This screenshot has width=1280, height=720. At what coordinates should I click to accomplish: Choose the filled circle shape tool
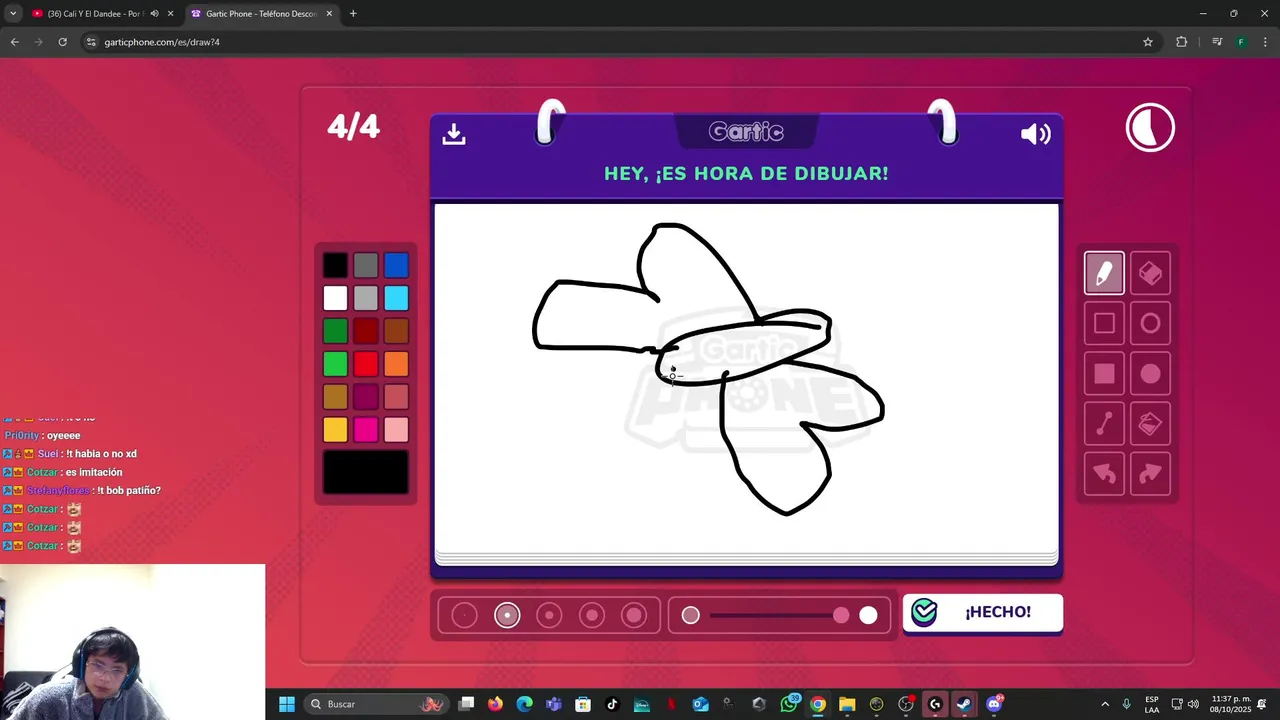1150,374
